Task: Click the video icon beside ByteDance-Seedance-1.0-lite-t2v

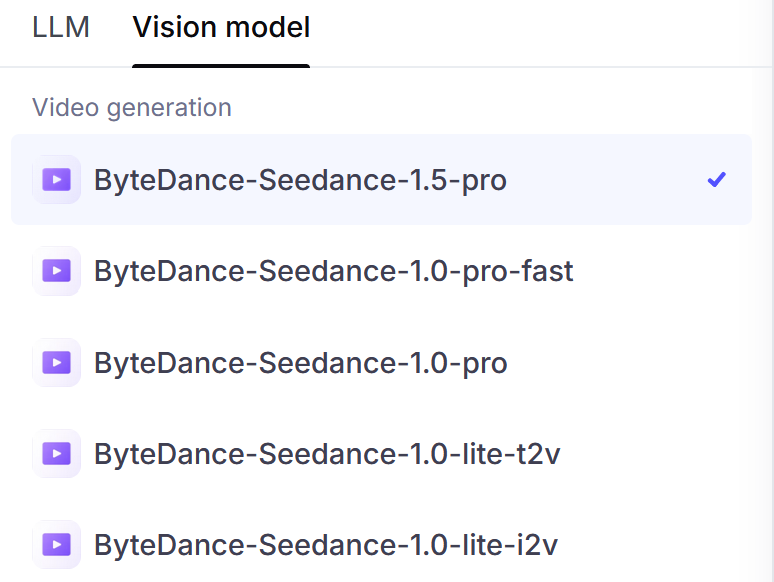Action: pos(56,454)
